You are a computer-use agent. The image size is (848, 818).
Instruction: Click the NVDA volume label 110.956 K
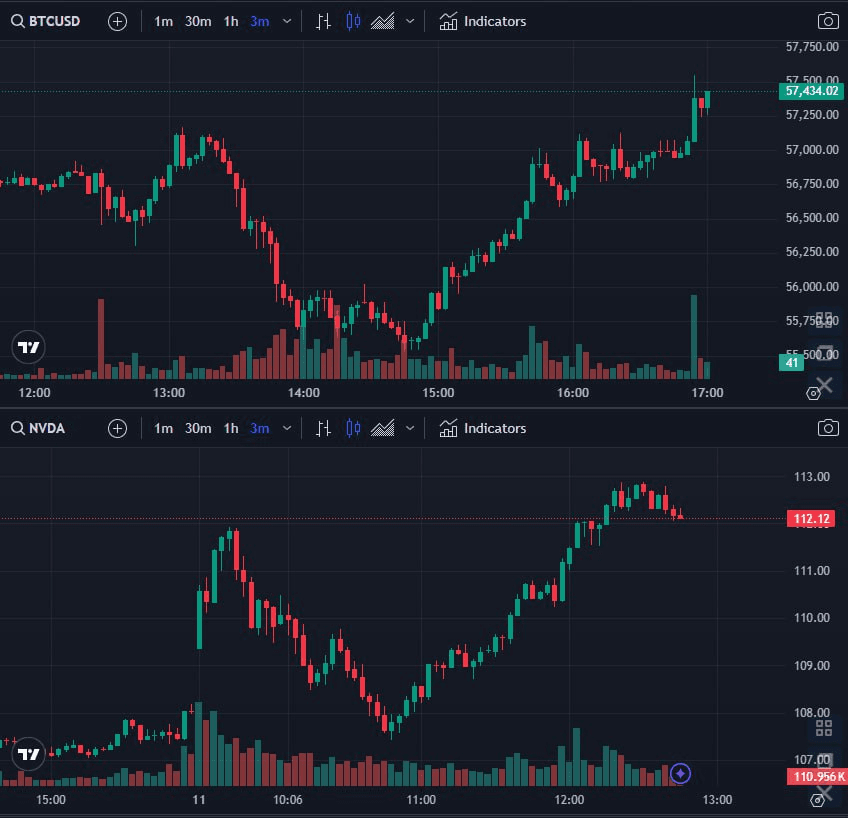(817, 777)
